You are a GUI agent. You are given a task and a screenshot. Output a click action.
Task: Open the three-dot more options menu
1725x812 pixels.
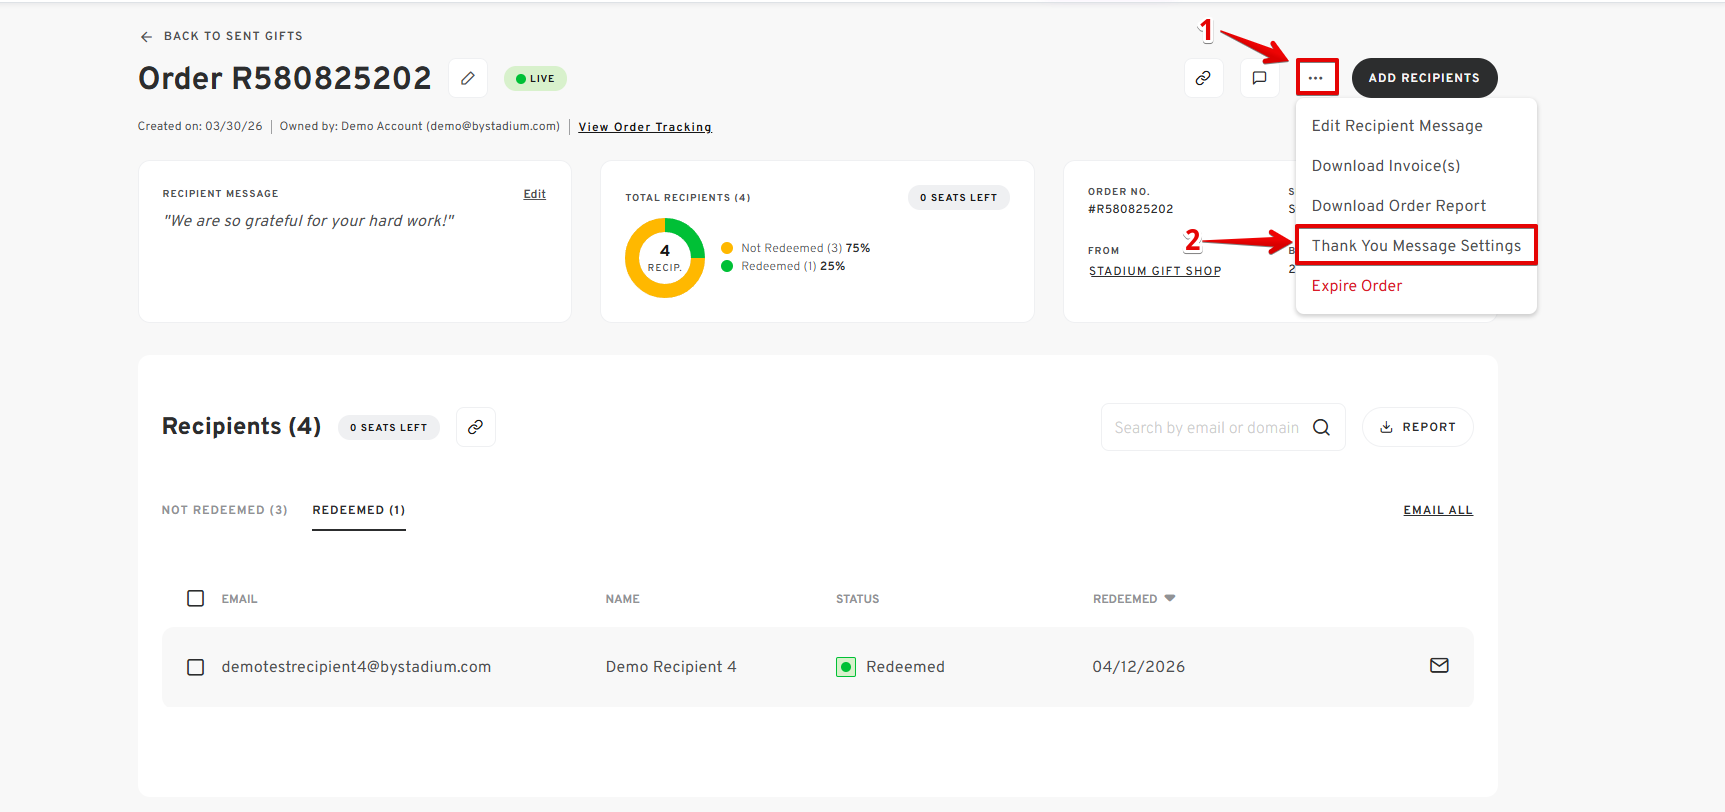(x=1316, y=78)
